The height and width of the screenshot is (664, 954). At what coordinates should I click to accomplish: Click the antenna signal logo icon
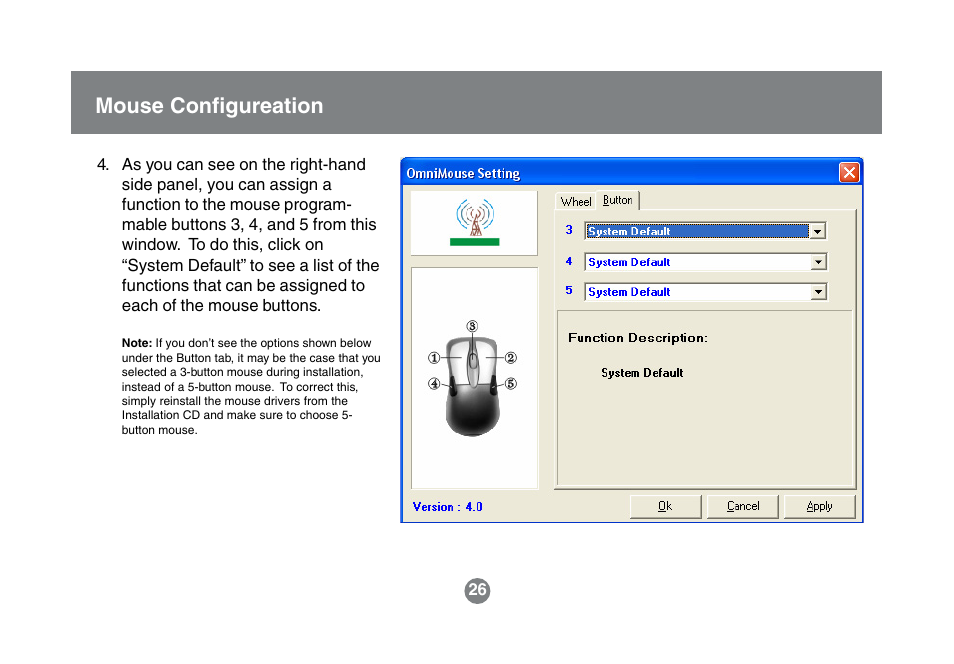(x=475, y=222)
